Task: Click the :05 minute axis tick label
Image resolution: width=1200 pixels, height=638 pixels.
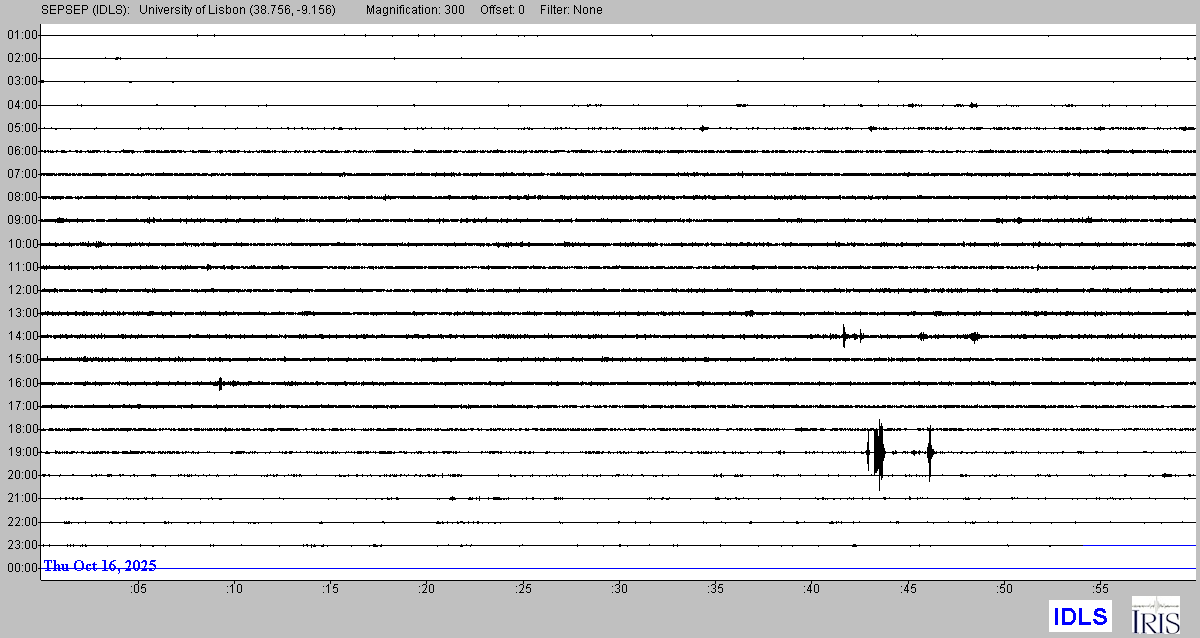Action: tap(138, 589)
